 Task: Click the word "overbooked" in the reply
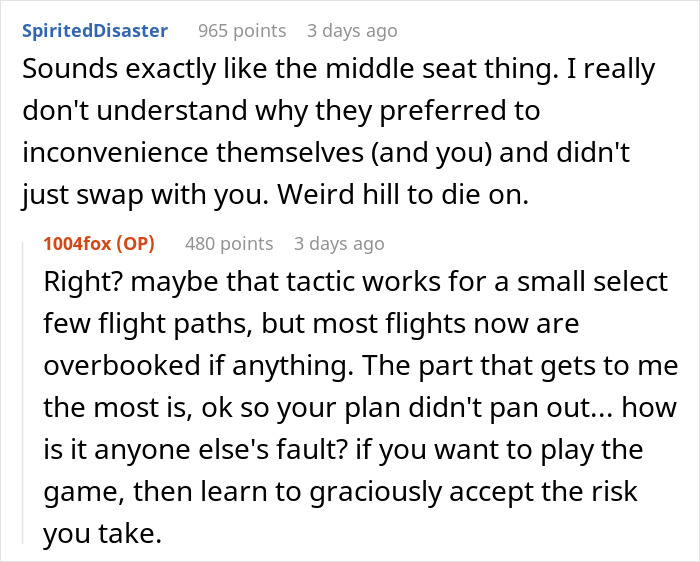(122, 366)
